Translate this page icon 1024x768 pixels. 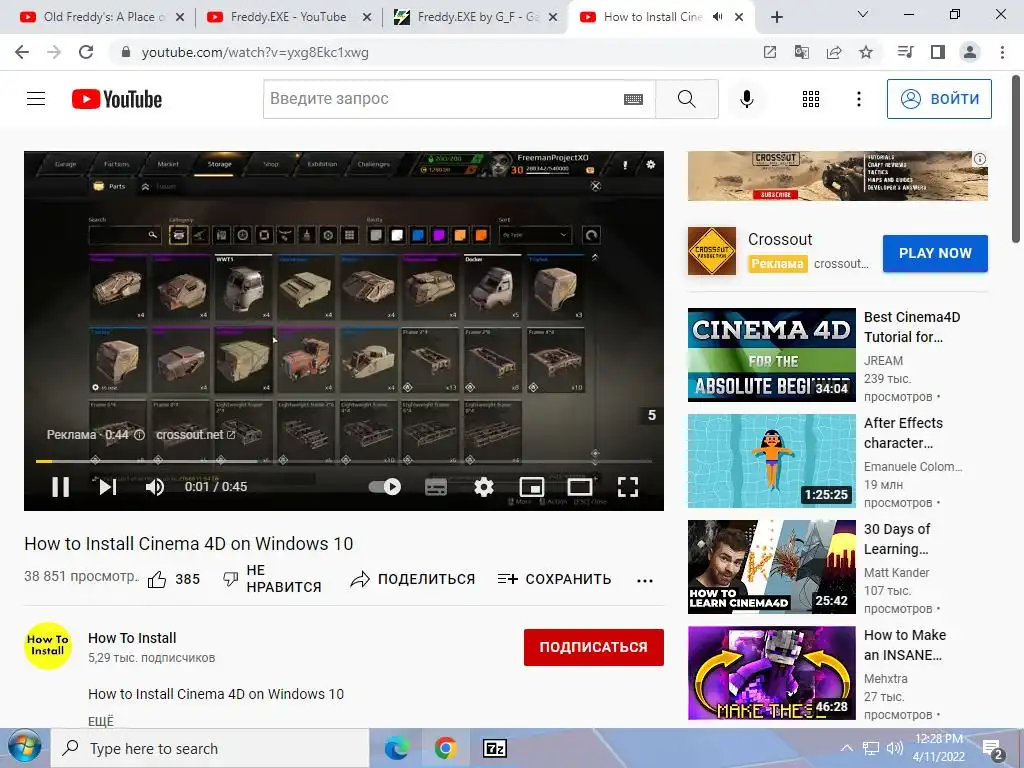pyautogui.click(x=802, y=52)
